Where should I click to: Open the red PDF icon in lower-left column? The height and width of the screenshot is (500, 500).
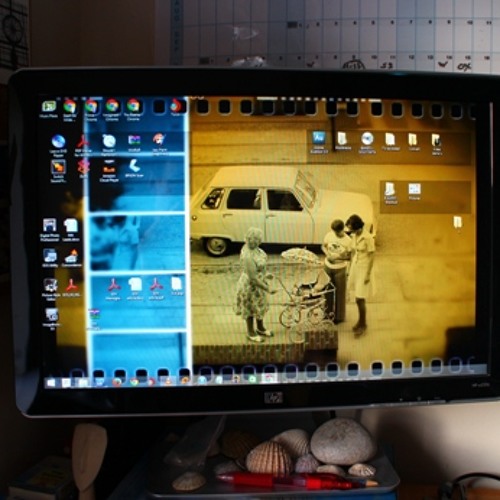(x=71, y=285)
